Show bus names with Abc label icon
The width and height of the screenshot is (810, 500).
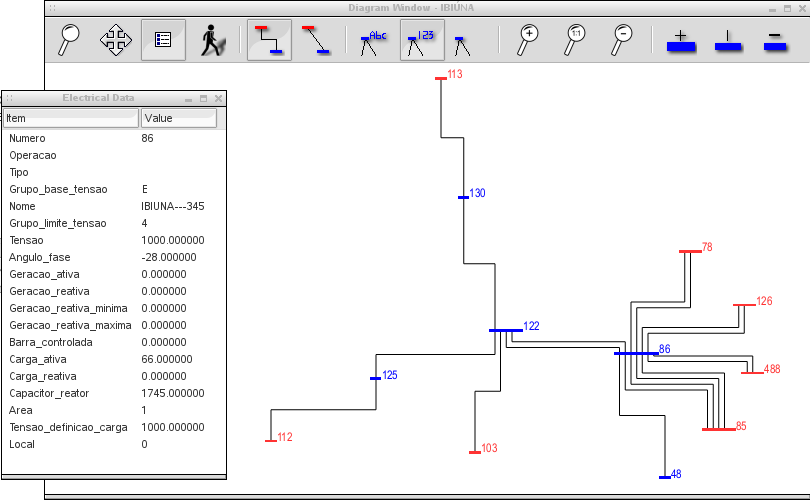pyautogui.click(x=373, y=42)
